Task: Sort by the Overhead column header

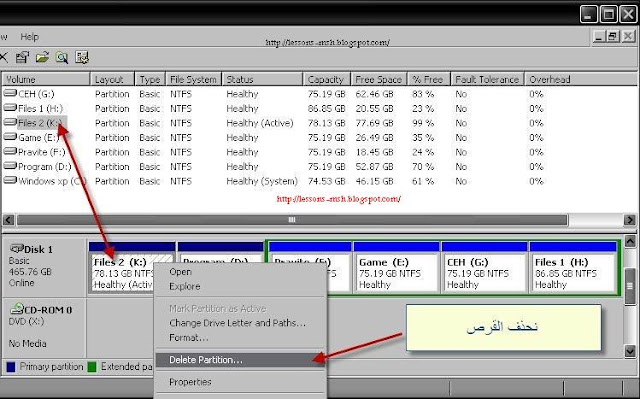Action: click(580, 79)
